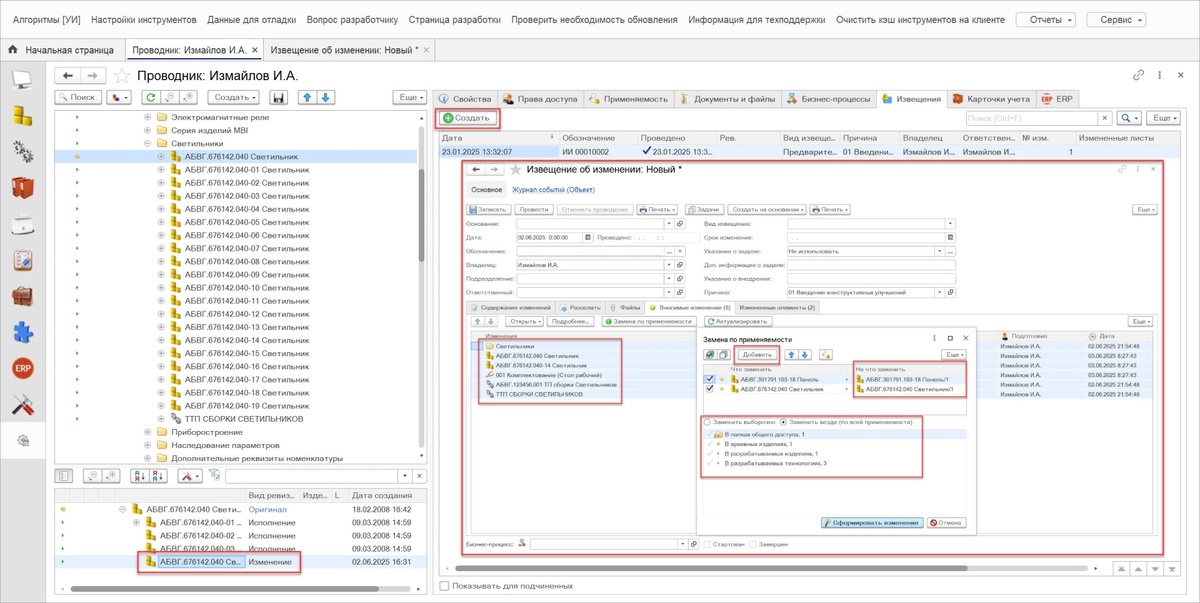
Task: Tick the Стартован checkbox
Action: pos(708,545)
